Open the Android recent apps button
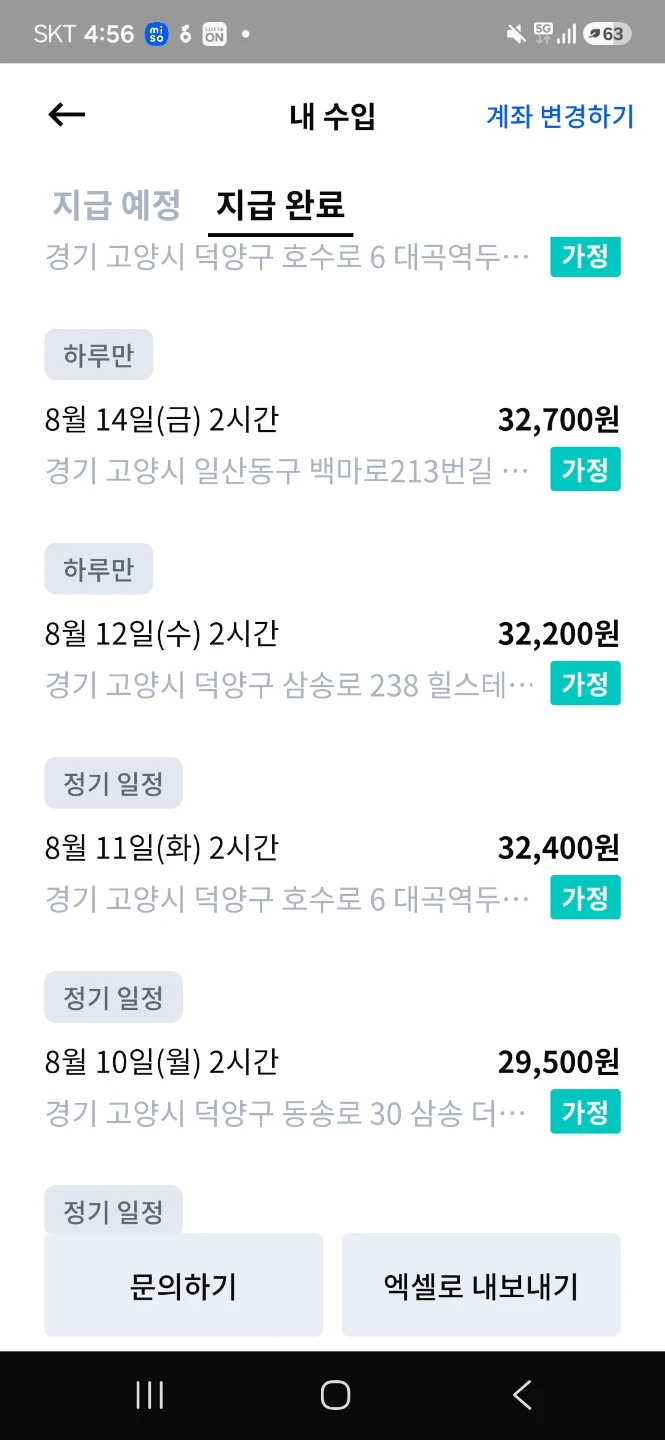665x1440 pixels. (x=150, y=1395)
